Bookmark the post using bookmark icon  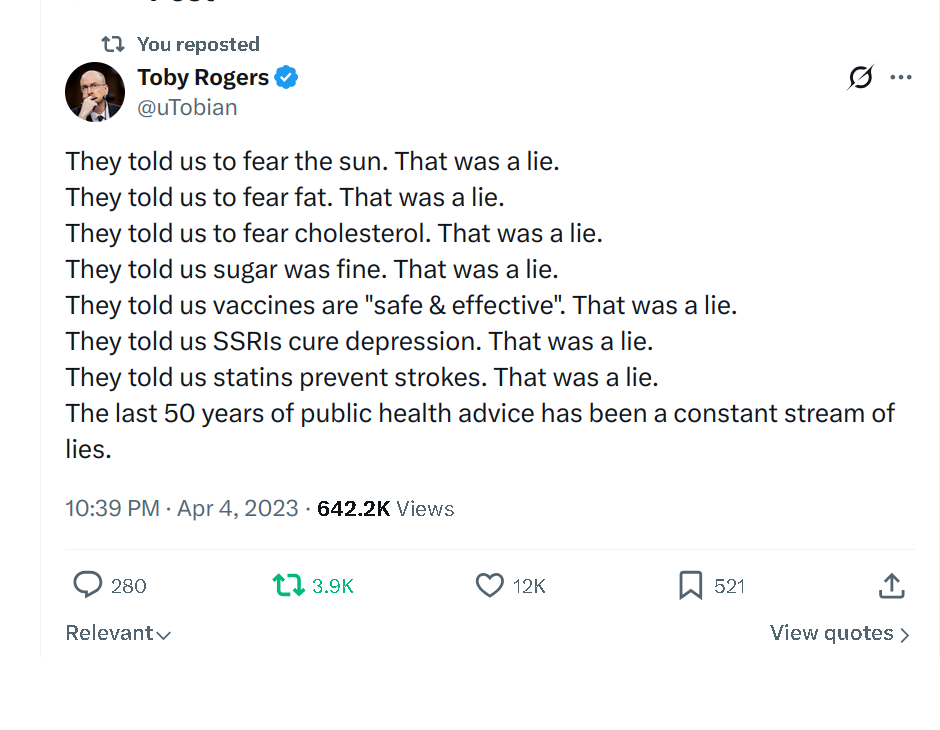click(691, 585)
